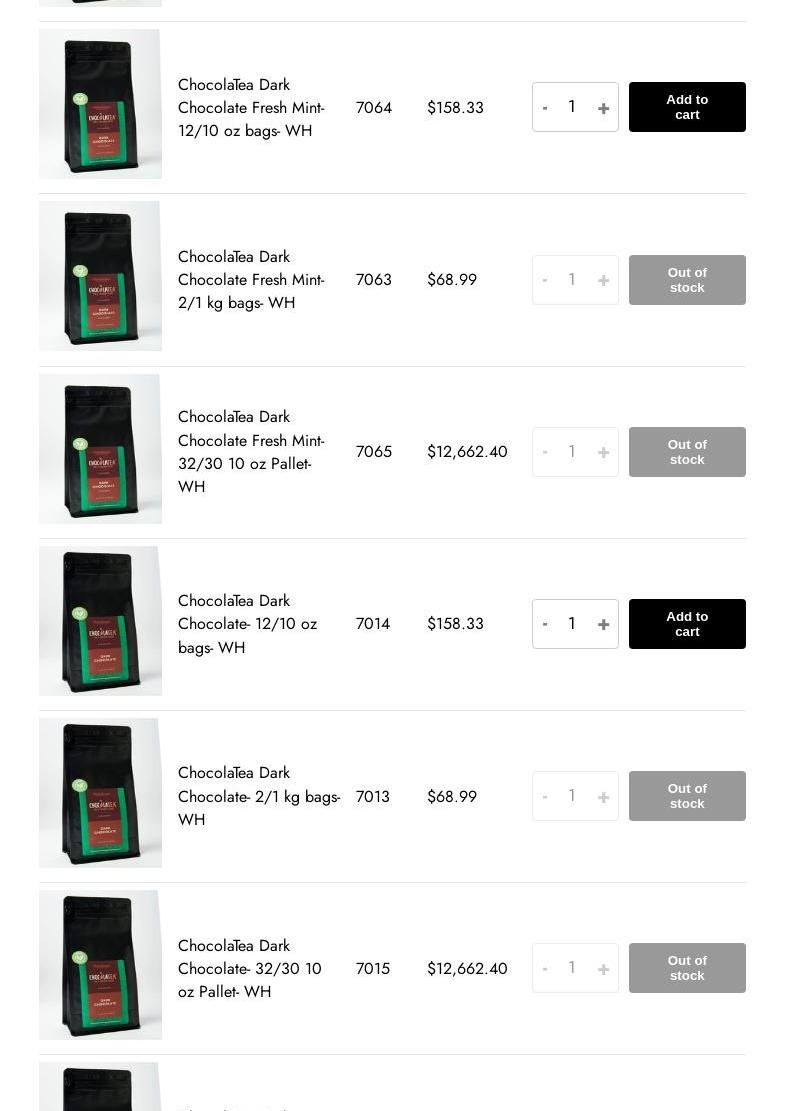The width and height of the screenshot is (785, 1111).
Task: Open ChocolaTea Dark Chocolate 12/10 oz bags link
Action: pos(247,624)
